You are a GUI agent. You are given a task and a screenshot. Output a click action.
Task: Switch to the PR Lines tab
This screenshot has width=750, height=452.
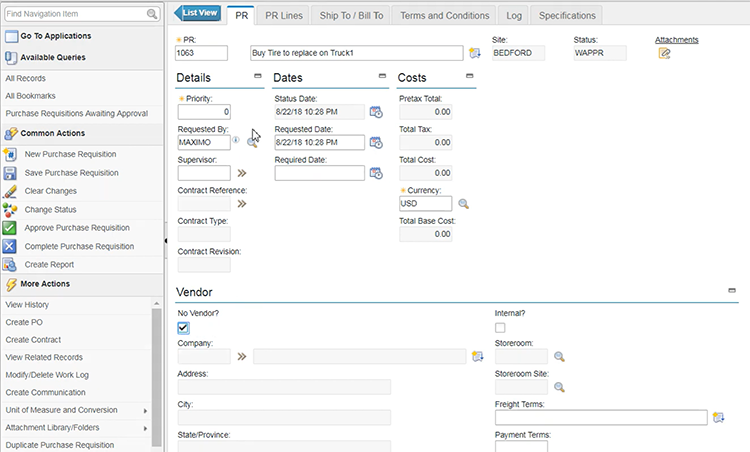click(285, 15)
